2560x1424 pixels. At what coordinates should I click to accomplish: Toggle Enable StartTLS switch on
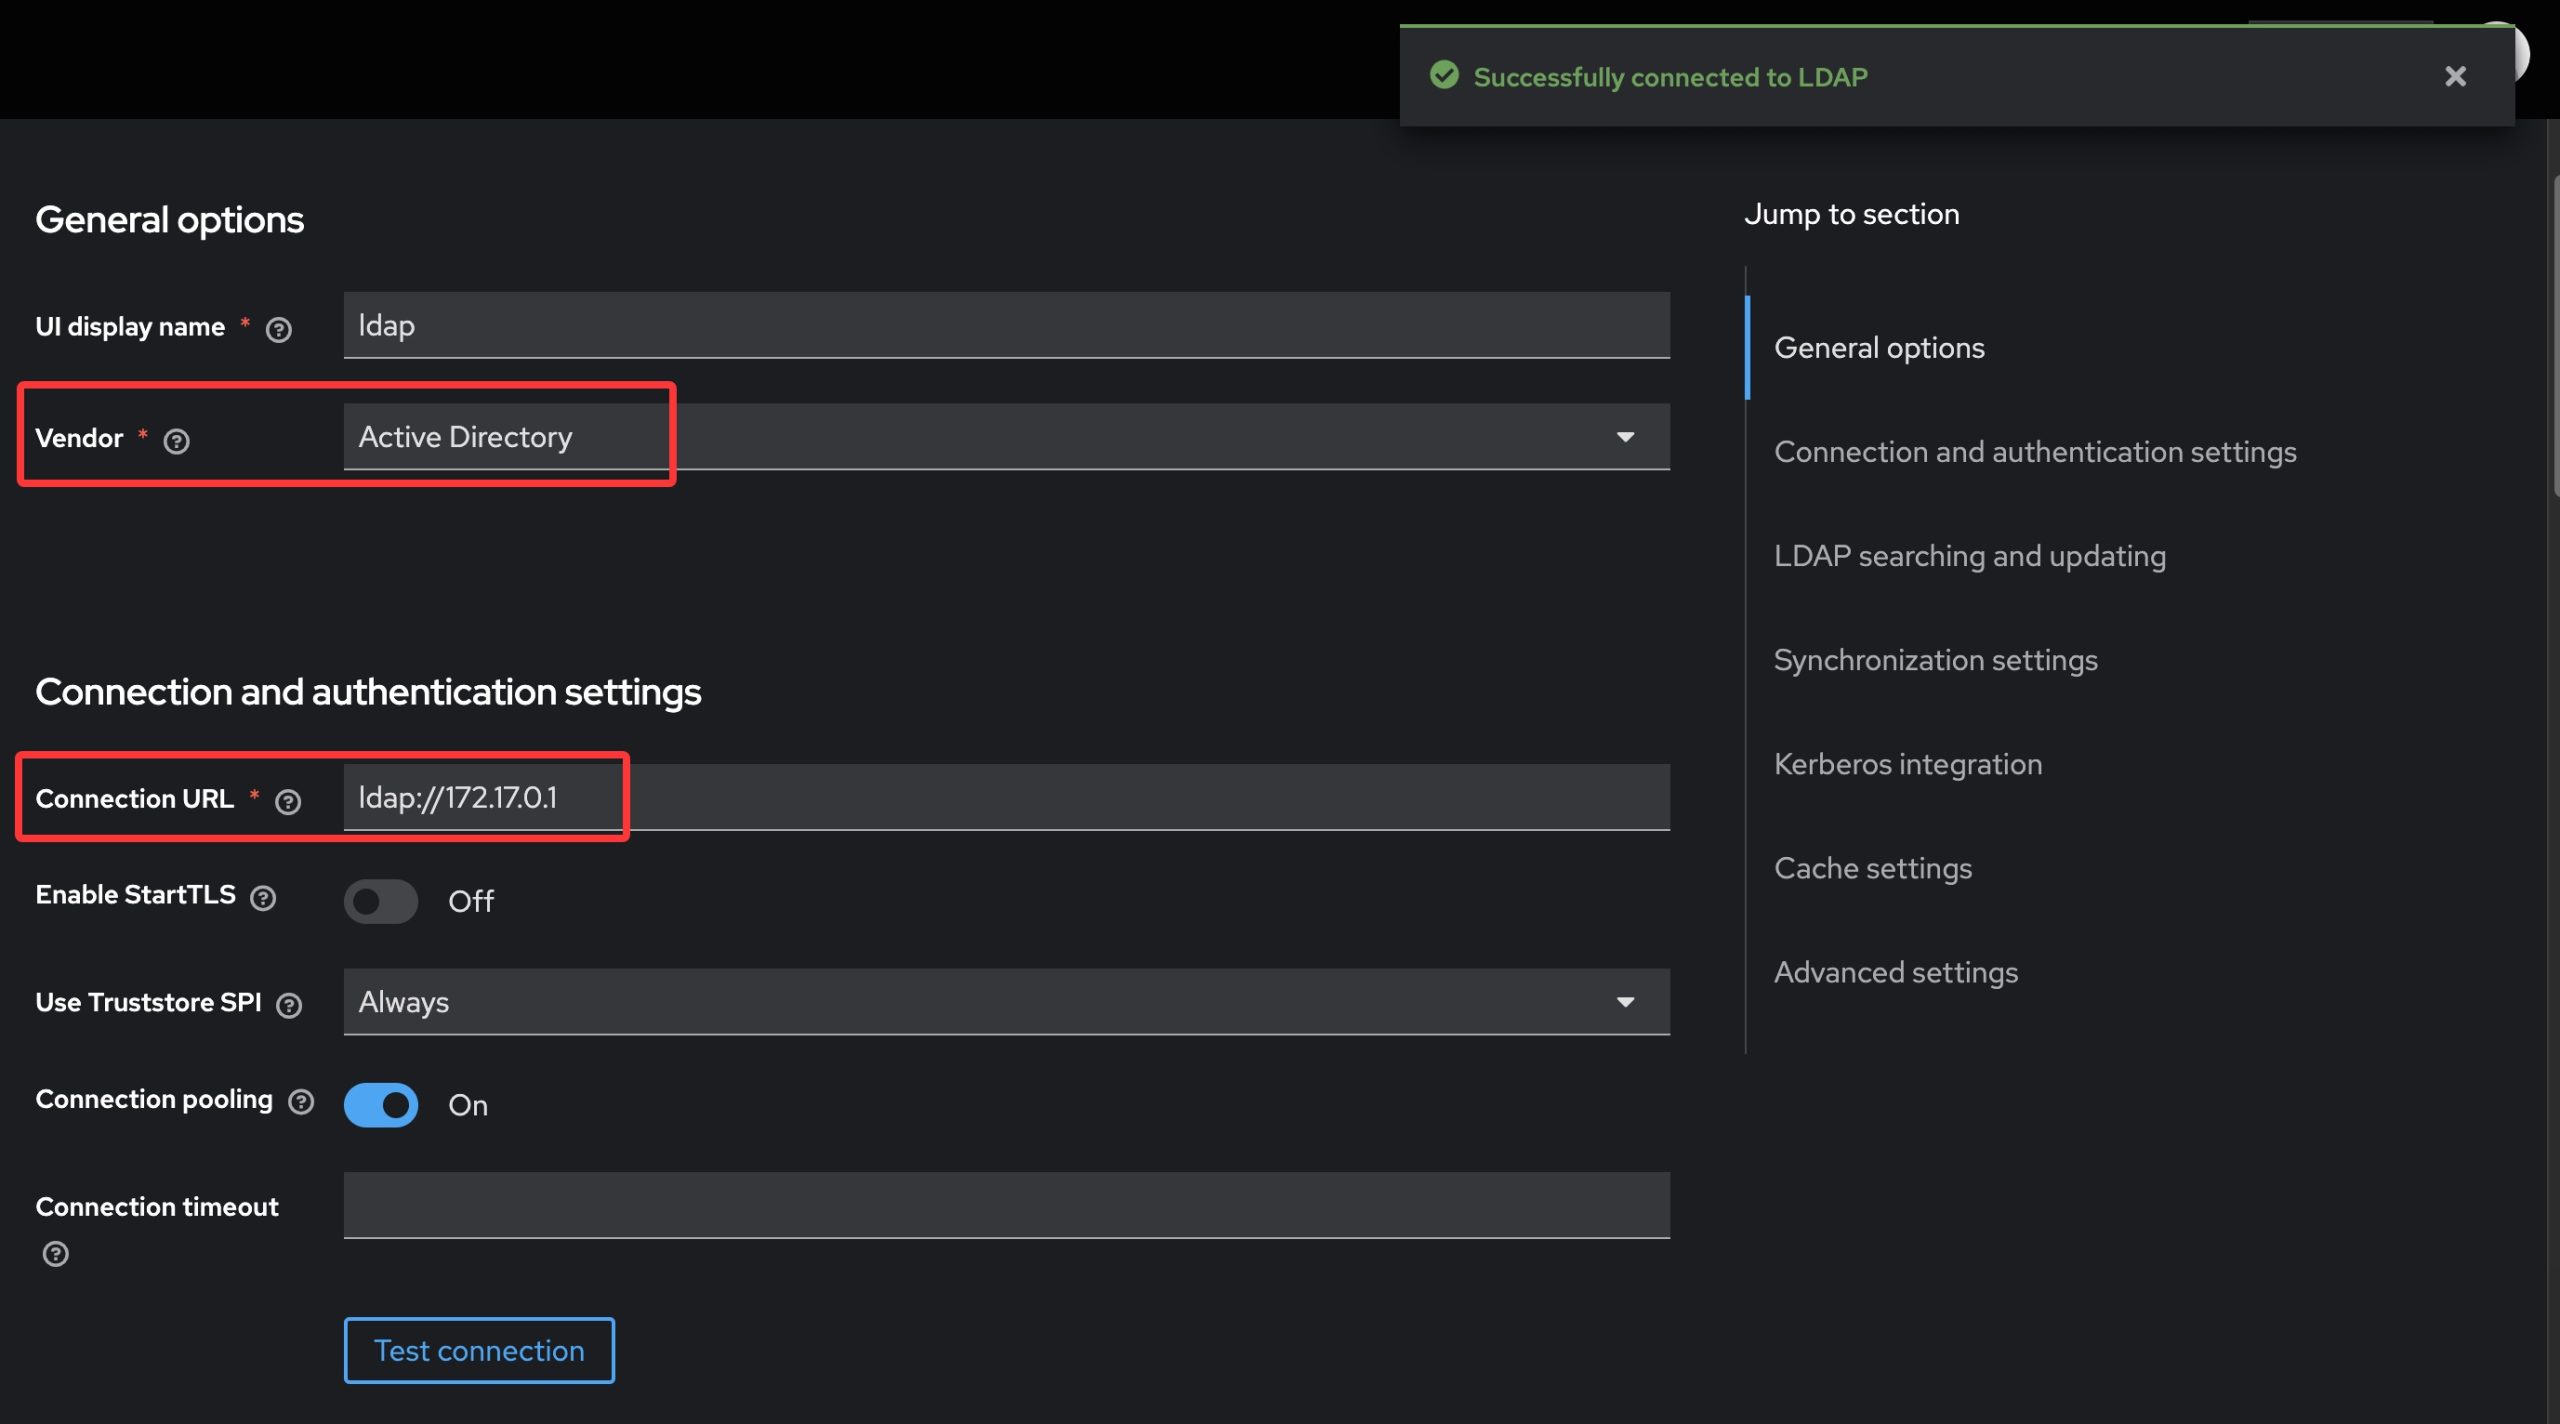coord(381,901)
